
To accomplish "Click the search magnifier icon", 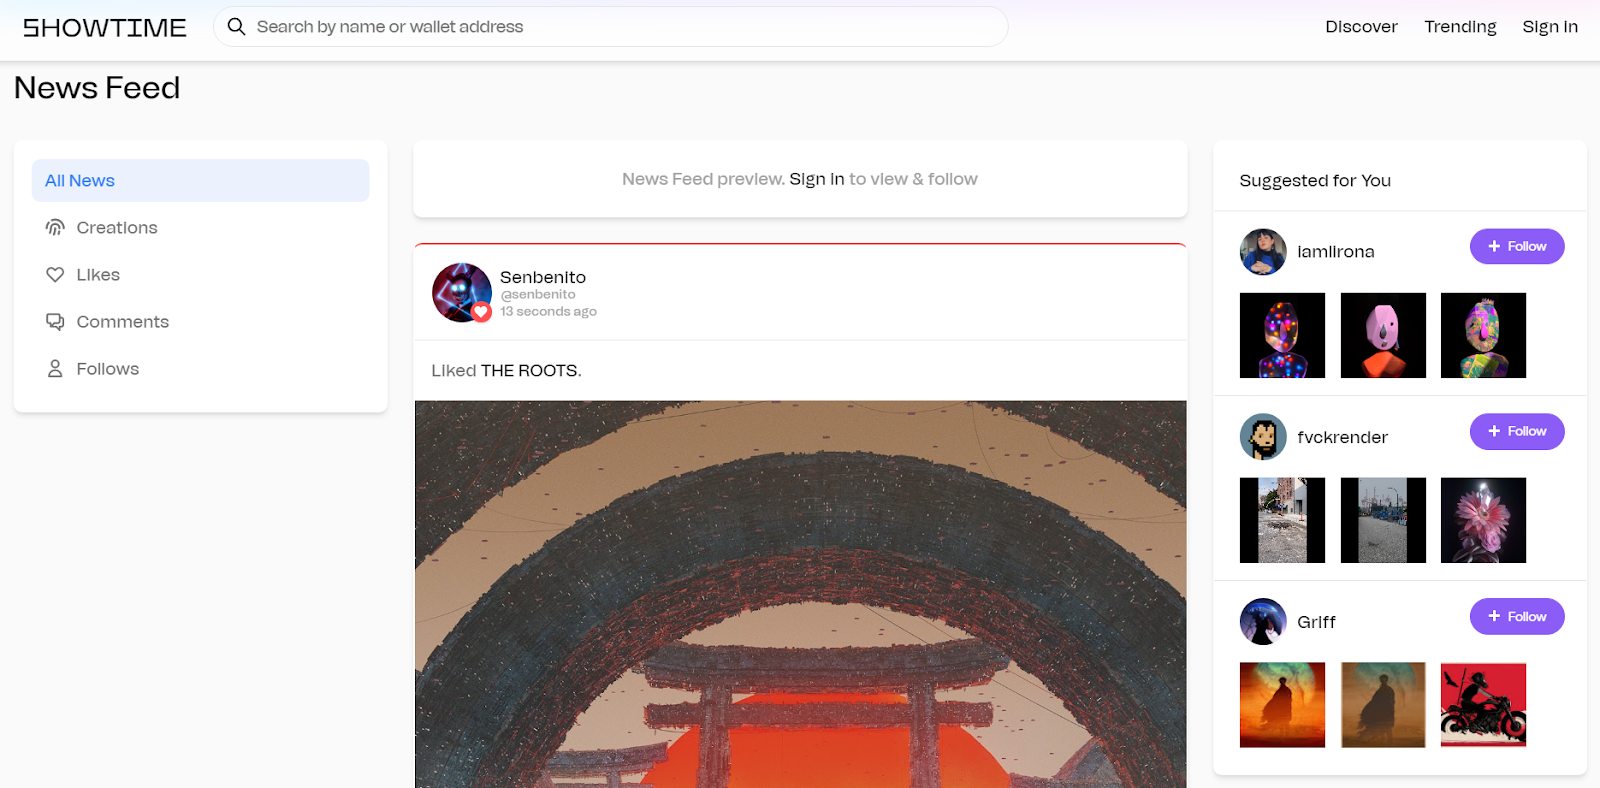I will click(236, 27).
